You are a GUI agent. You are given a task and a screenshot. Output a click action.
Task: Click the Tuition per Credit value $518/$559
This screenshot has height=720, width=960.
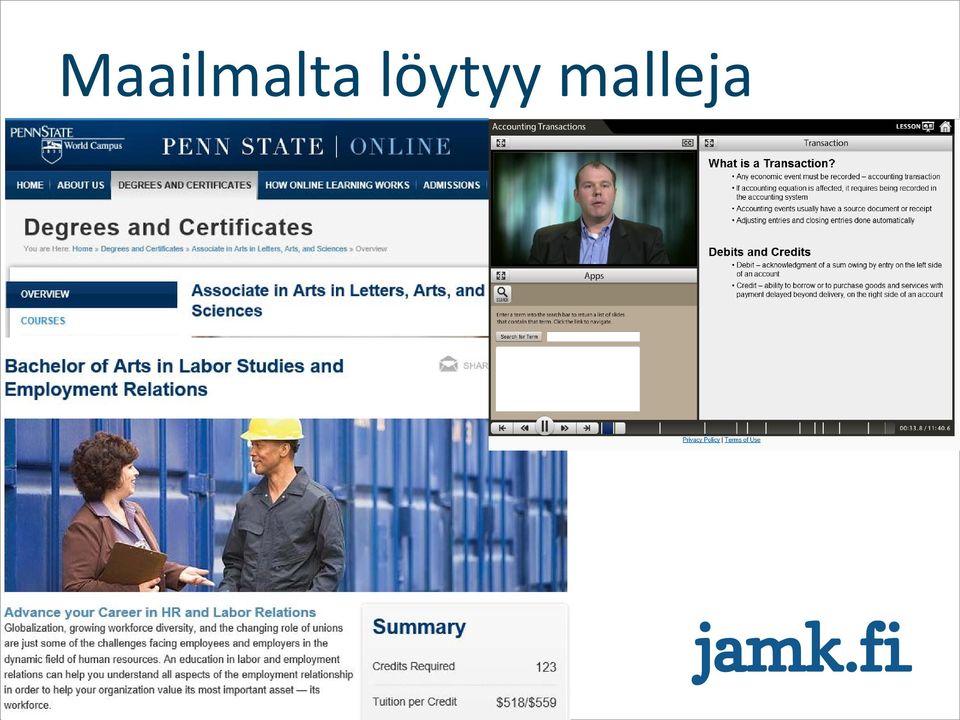coord(526,702)
